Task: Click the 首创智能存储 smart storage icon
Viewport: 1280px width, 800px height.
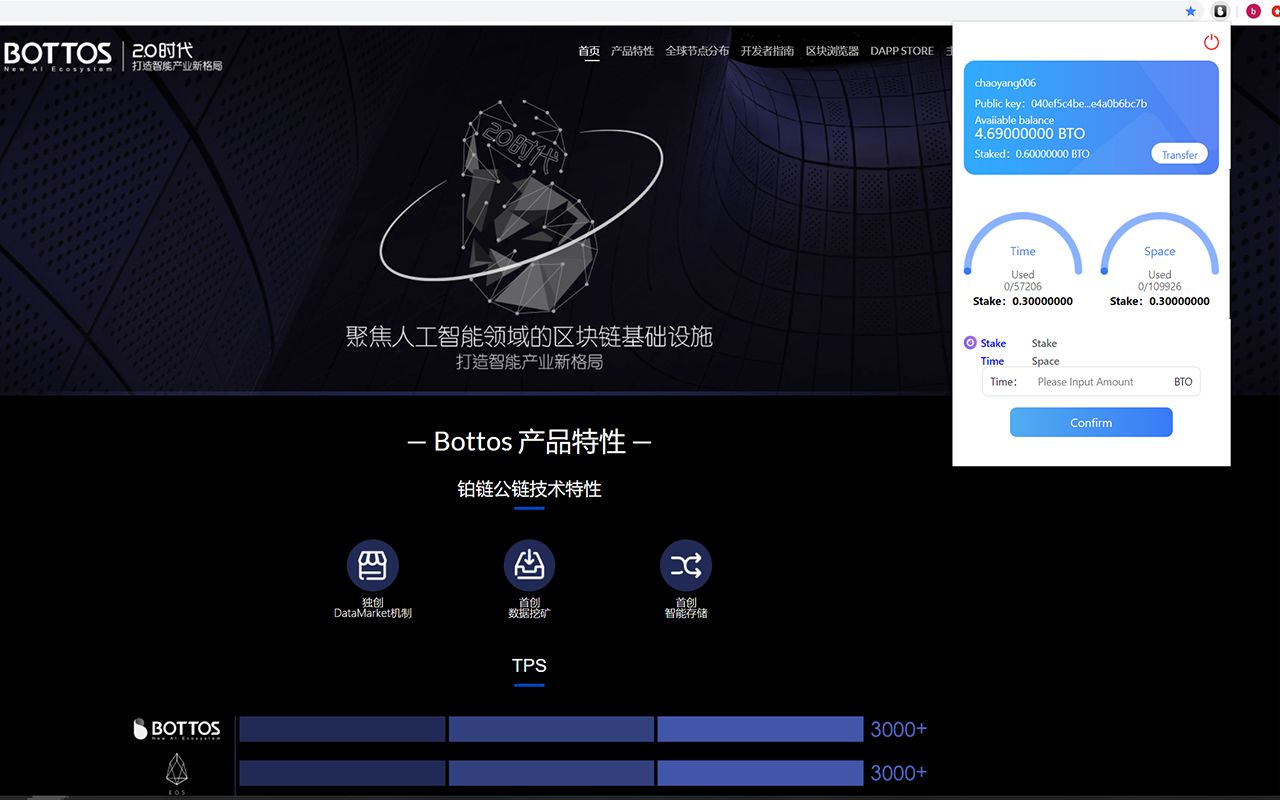Action: 685,565
